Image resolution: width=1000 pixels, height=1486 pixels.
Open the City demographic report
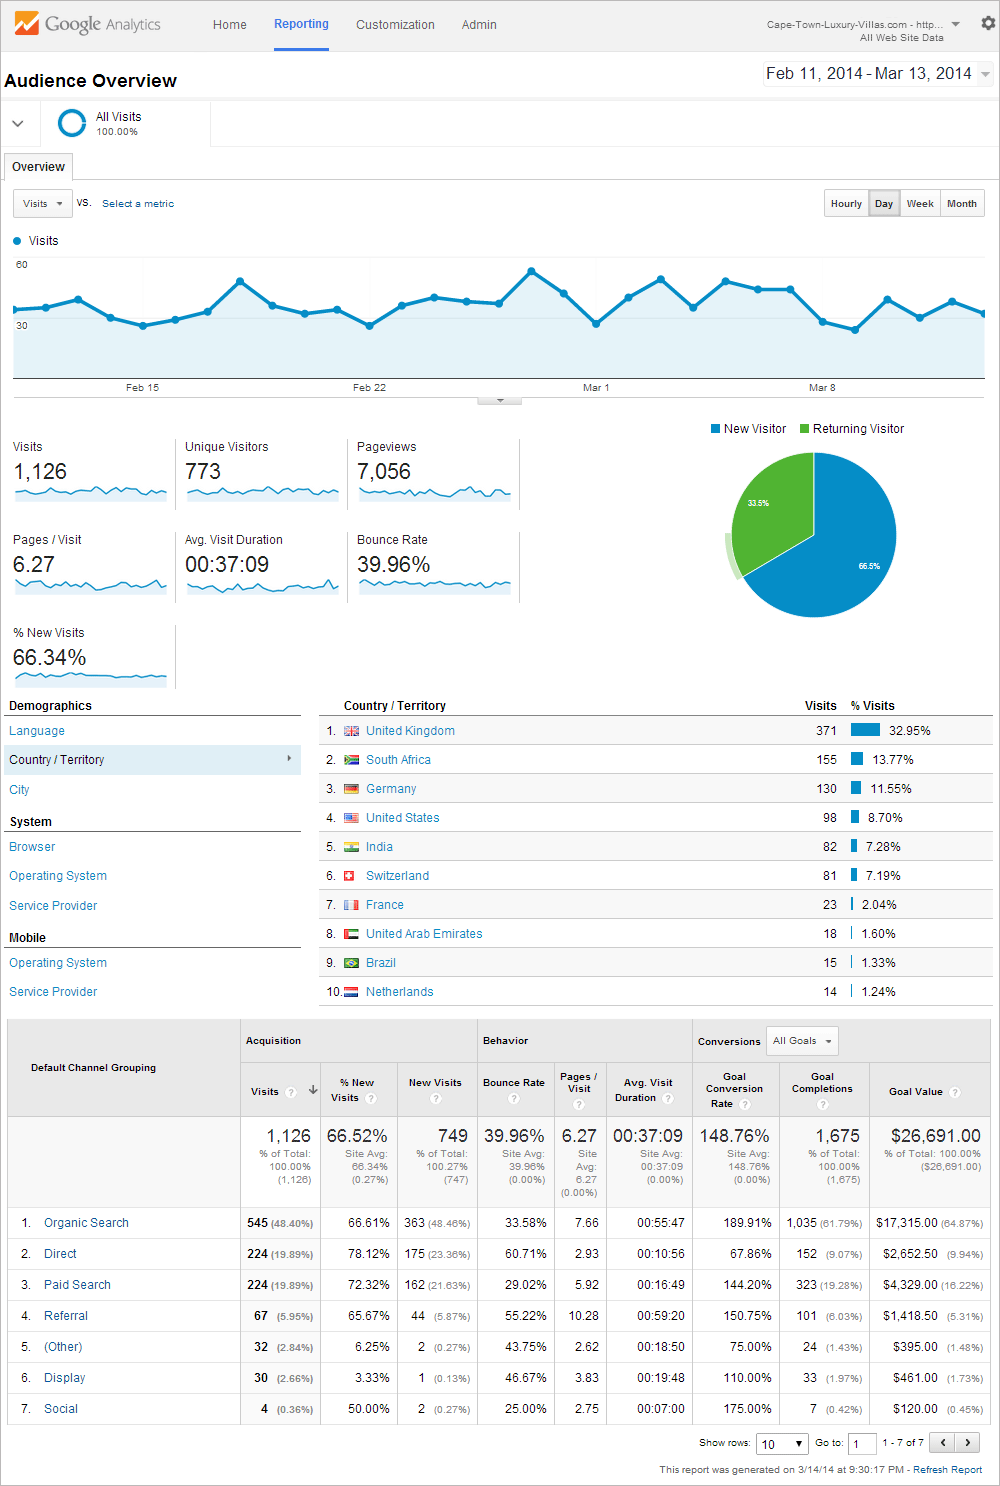pyautogui.click(x=19, y=790)
